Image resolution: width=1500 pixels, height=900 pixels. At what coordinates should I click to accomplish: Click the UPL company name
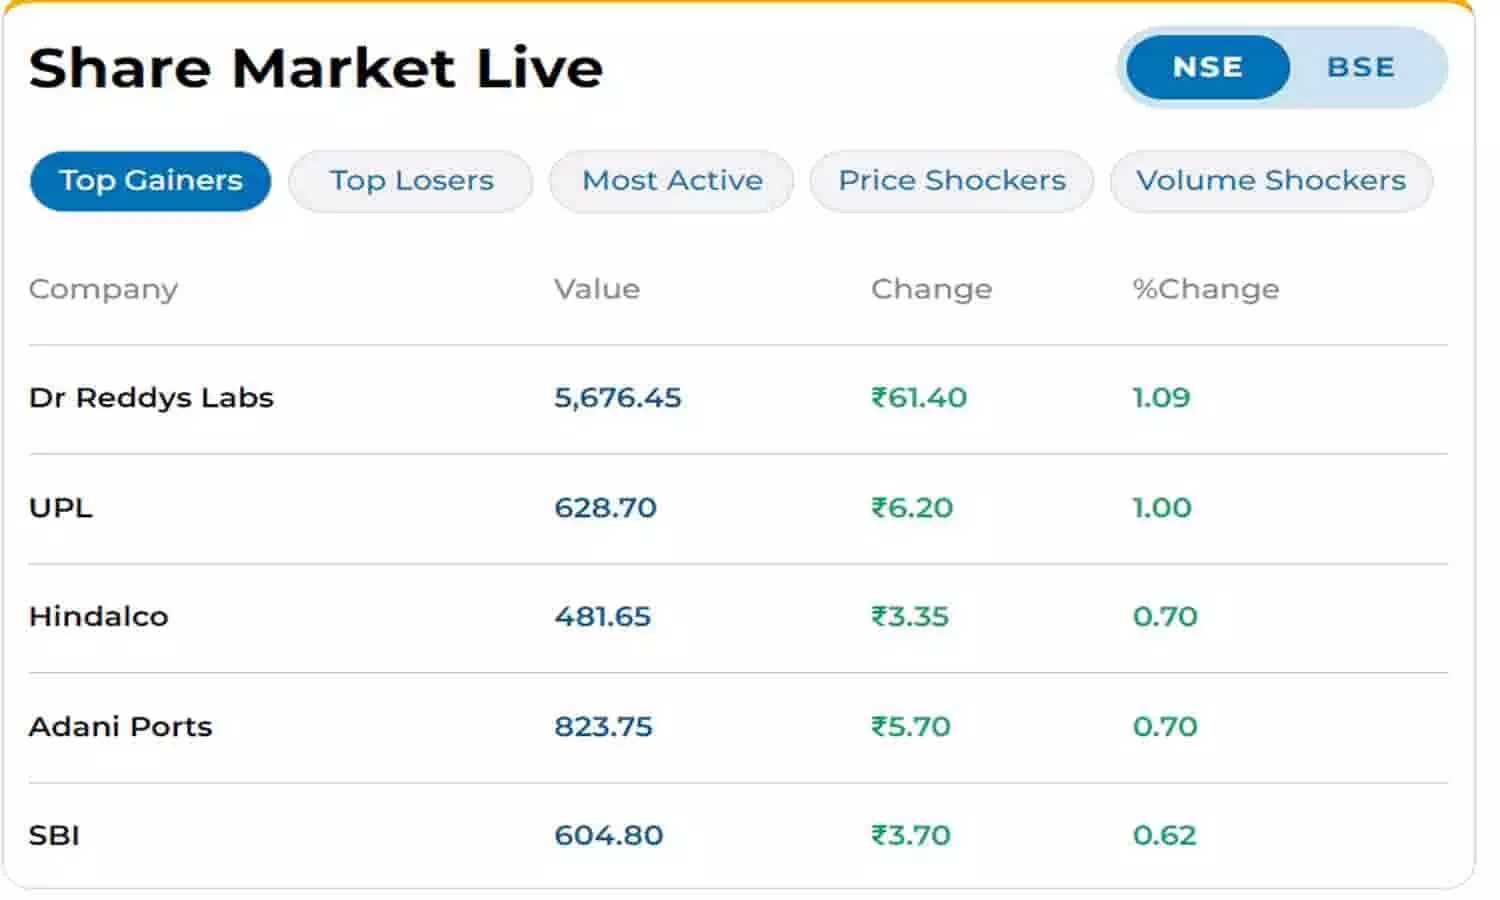point(61,508)
